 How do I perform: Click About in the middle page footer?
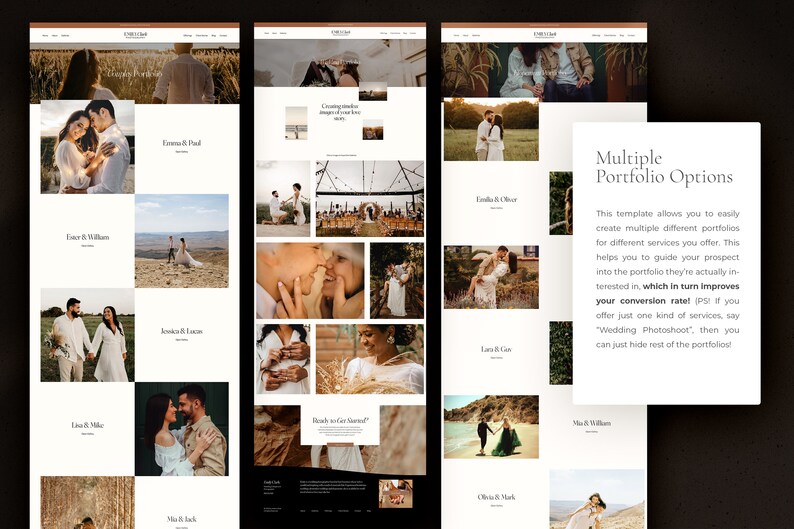(302, 511)
